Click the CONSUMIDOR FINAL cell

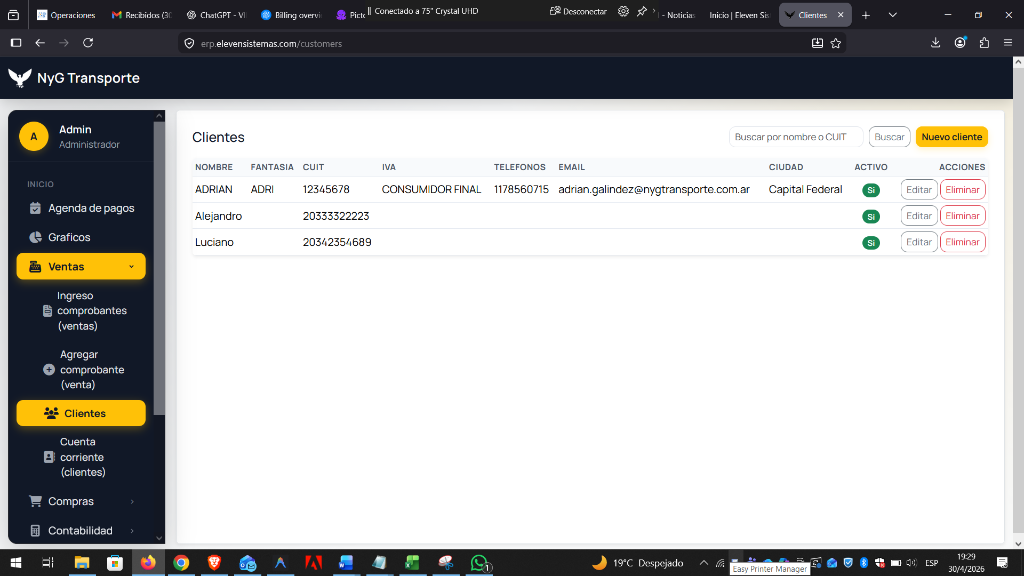[431, 189]
